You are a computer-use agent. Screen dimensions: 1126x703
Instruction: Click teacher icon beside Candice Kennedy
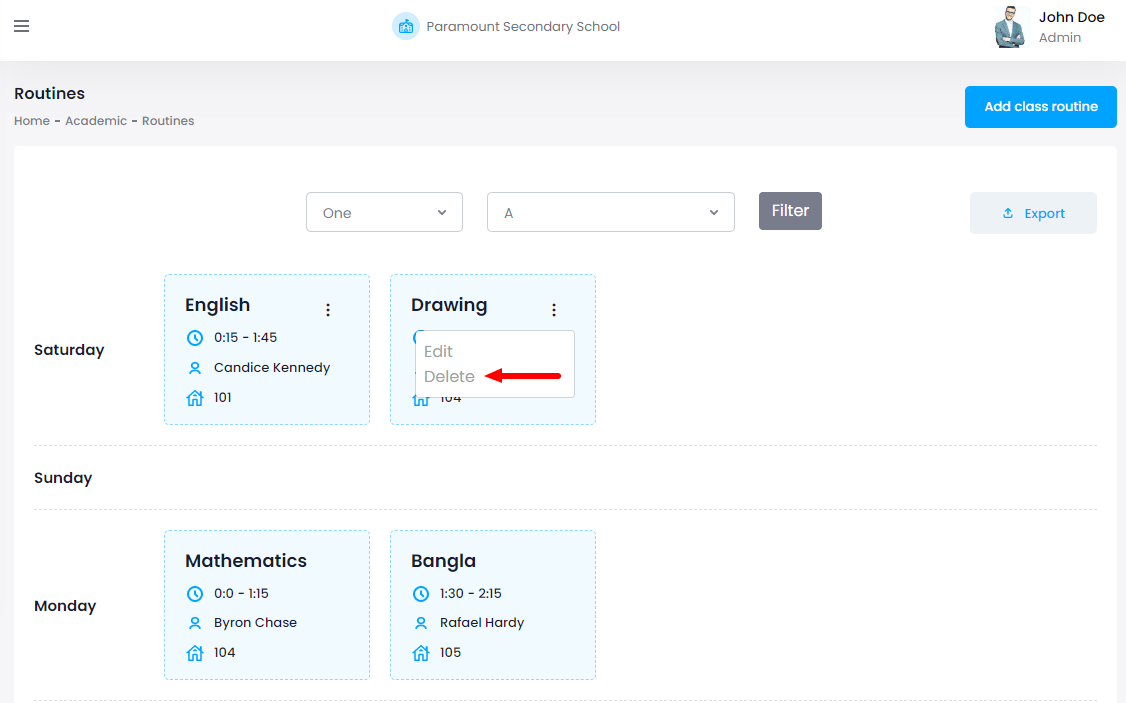pyautogui.click(x=195, y=368)
